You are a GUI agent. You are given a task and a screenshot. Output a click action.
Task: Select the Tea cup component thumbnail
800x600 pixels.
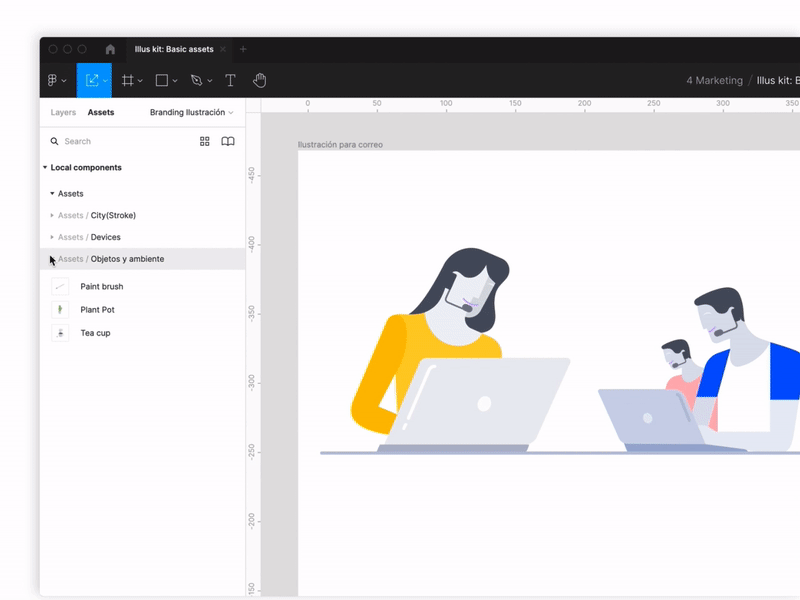click(x=60, y=333)
